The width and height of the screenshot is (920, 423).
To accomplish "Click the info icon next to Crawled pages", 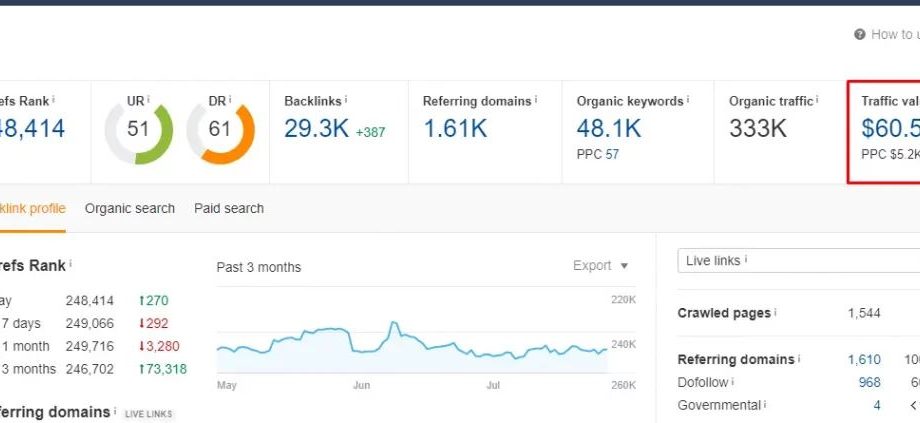I will point(776,313).
